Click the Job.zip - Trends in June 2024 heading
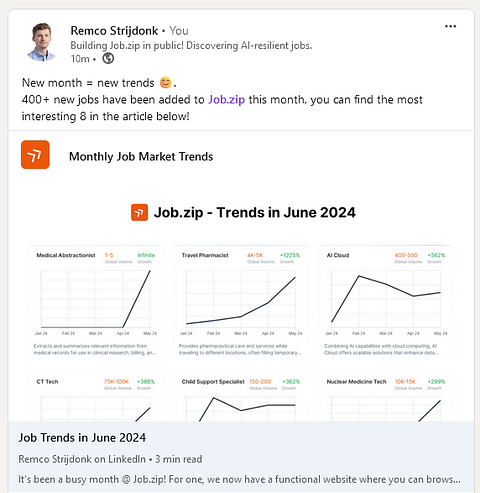Image resolution: width=480 pixels, height=493 pixels. [255, 213]
